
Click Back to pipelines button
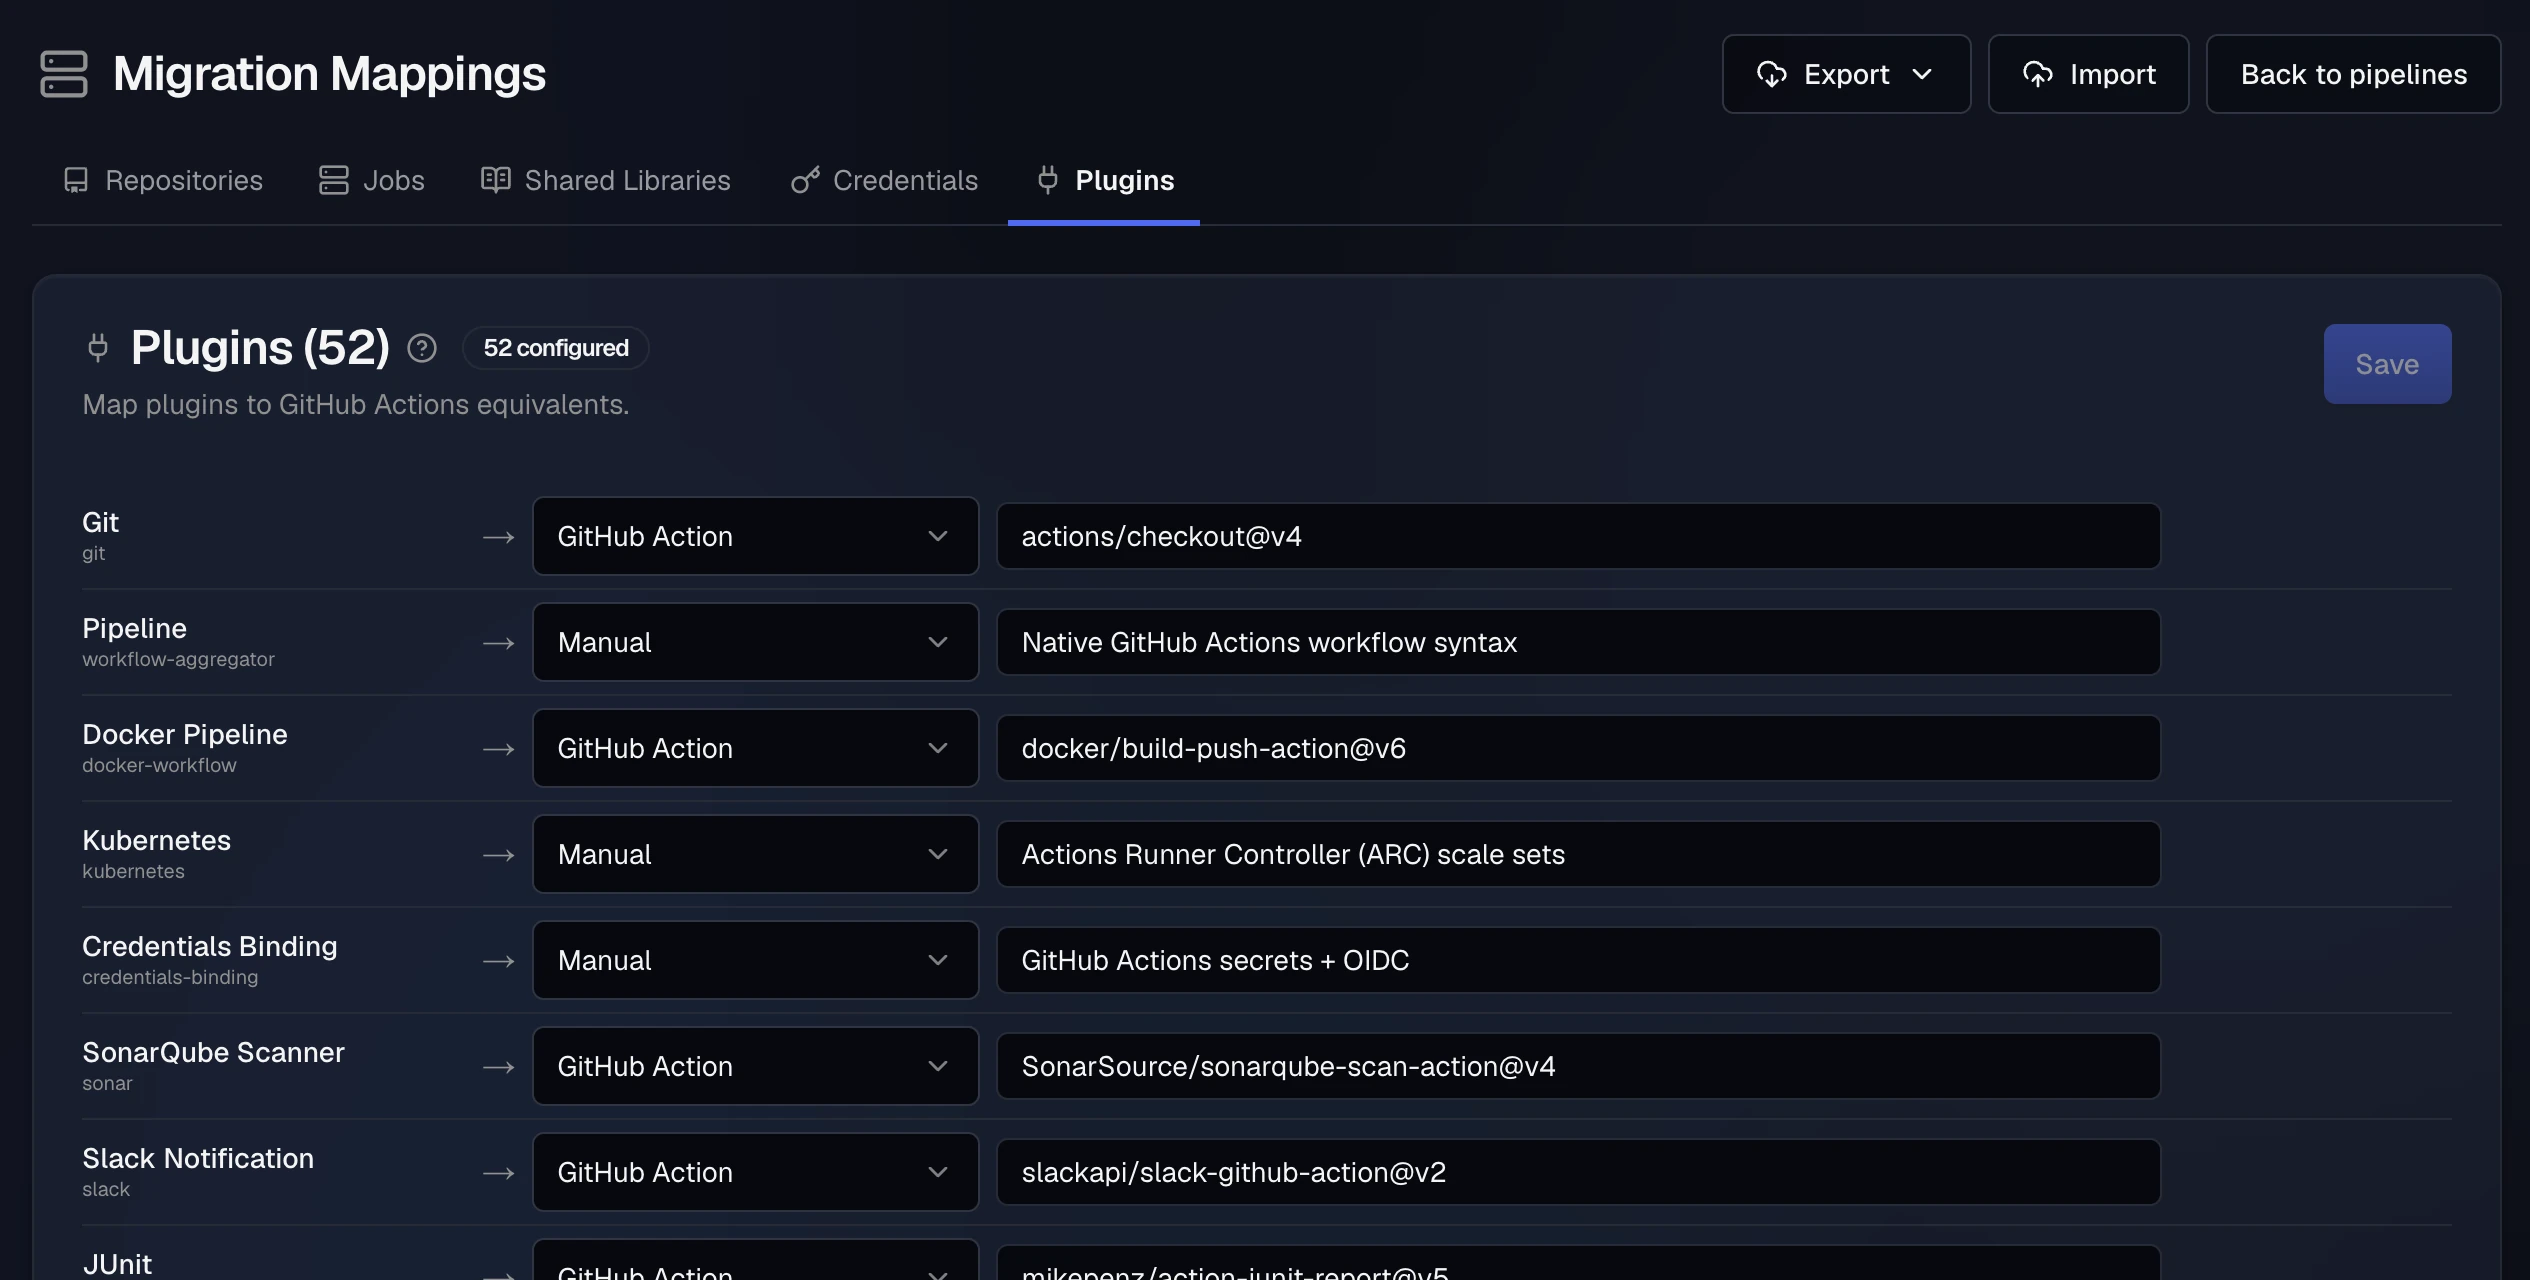coord(2353,74)
